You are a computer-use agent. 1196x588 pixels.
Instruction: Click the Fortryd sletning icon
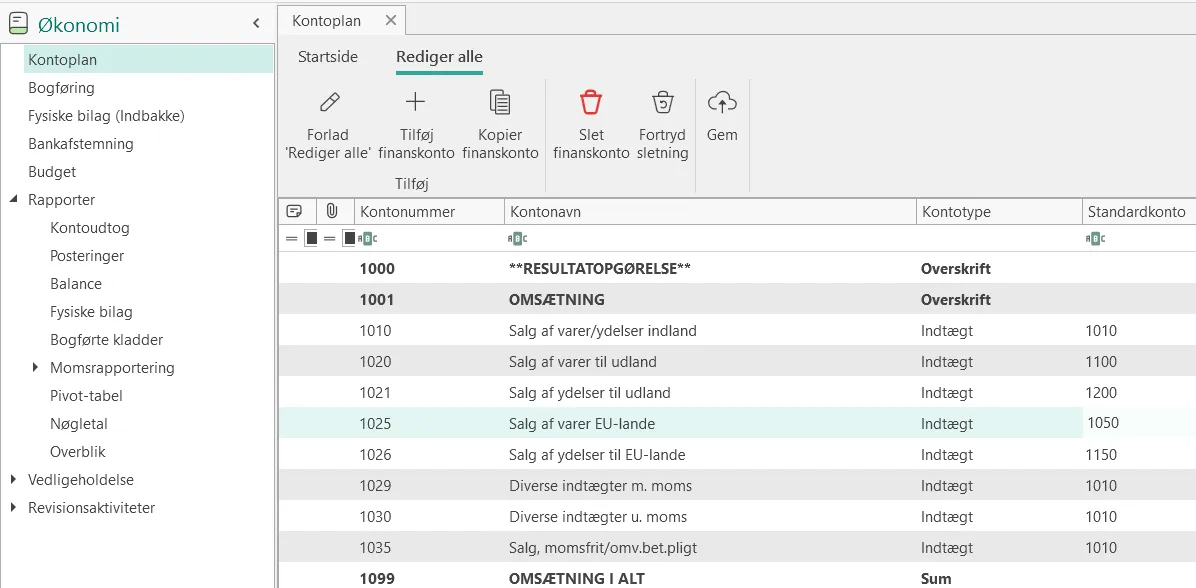click(x=663, y=101)
